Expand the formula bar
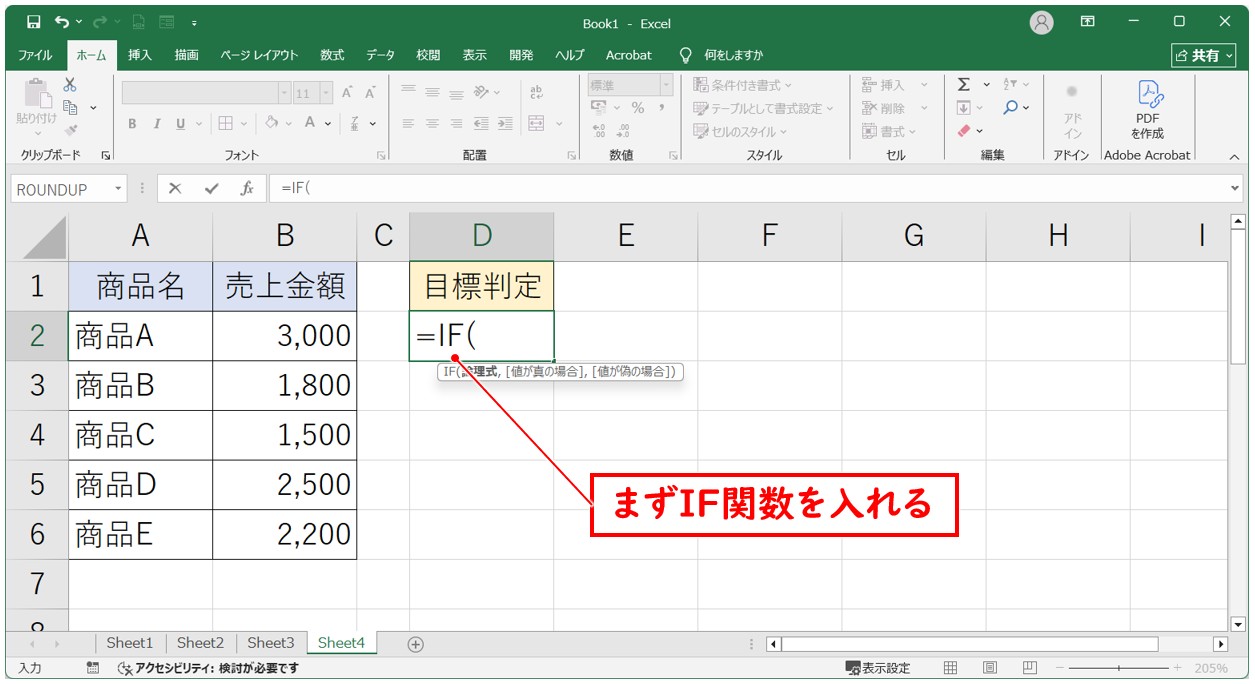Screen dimensions: 1255x684 pos(1235,188)
